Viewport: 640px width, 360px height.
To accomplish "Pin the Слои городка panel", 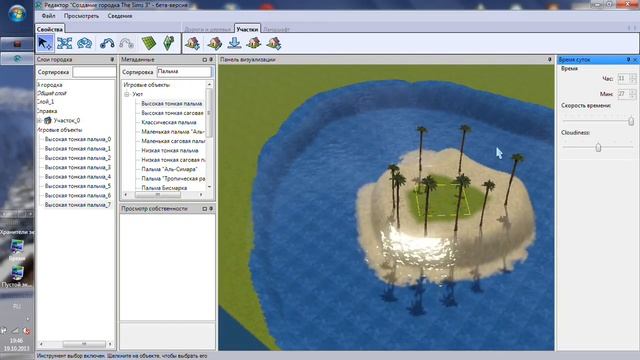I will [112, 60].
